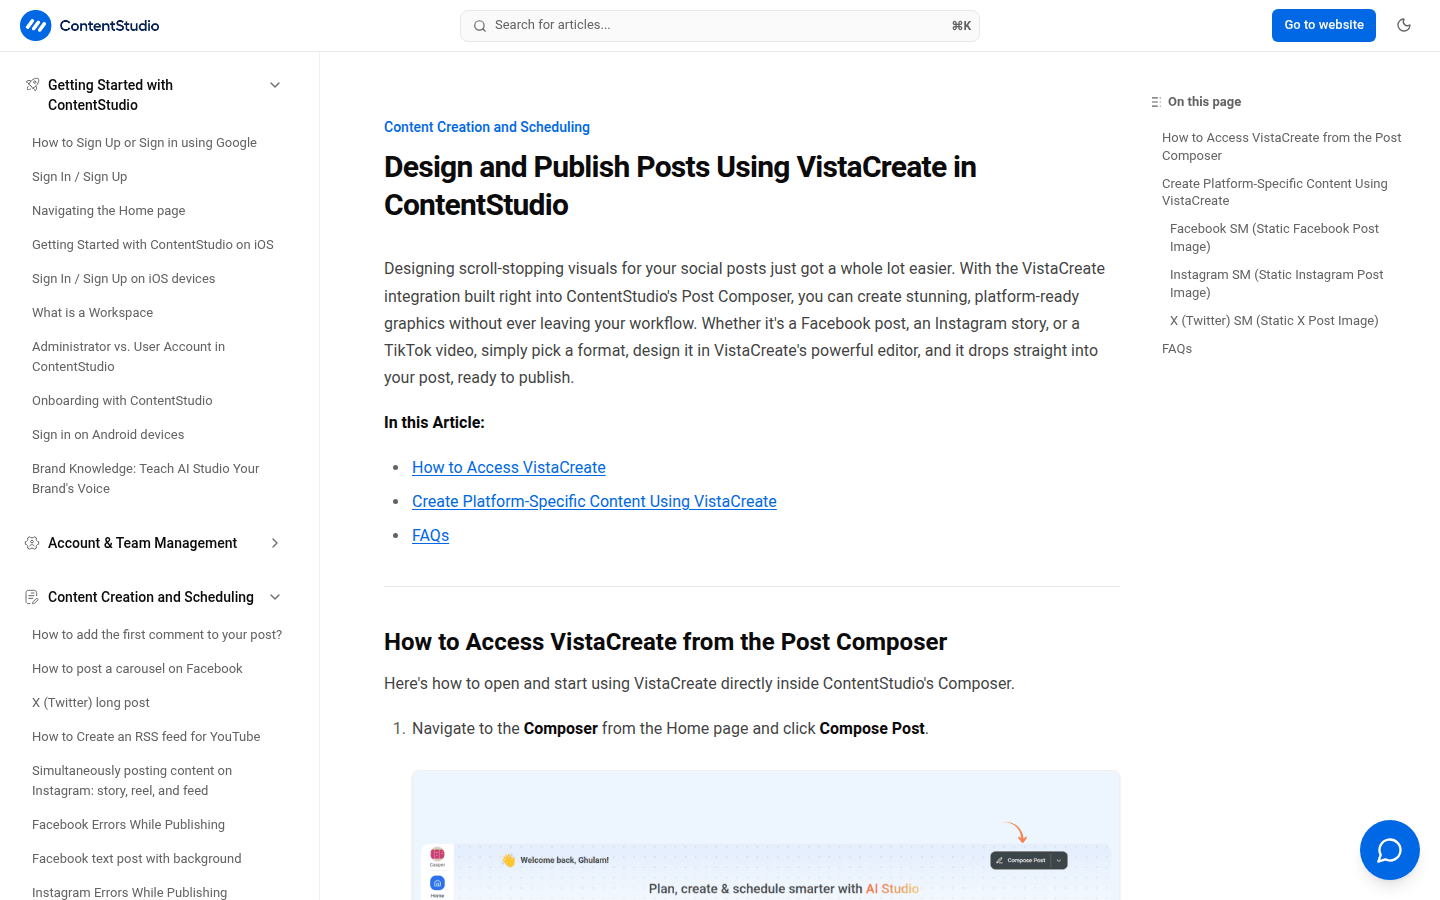This screenshot has width=1440, height=900.
Task: Open RSS feed for YouTube article
Action: click(146, 737)
